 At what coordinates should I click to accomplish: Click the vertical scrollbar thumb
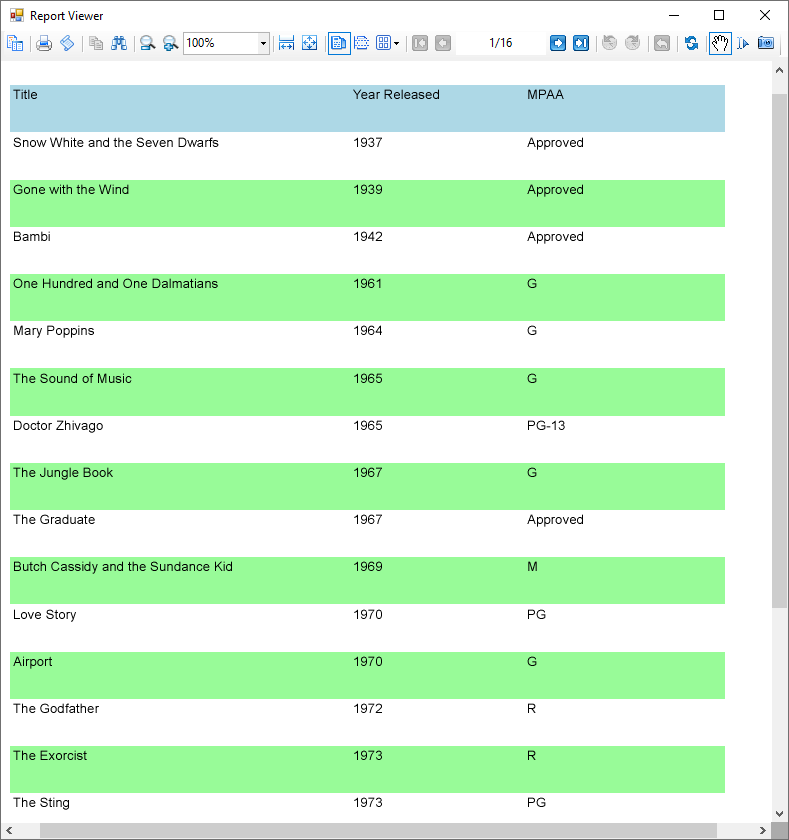pyautogui.click(x=779, y=350)
